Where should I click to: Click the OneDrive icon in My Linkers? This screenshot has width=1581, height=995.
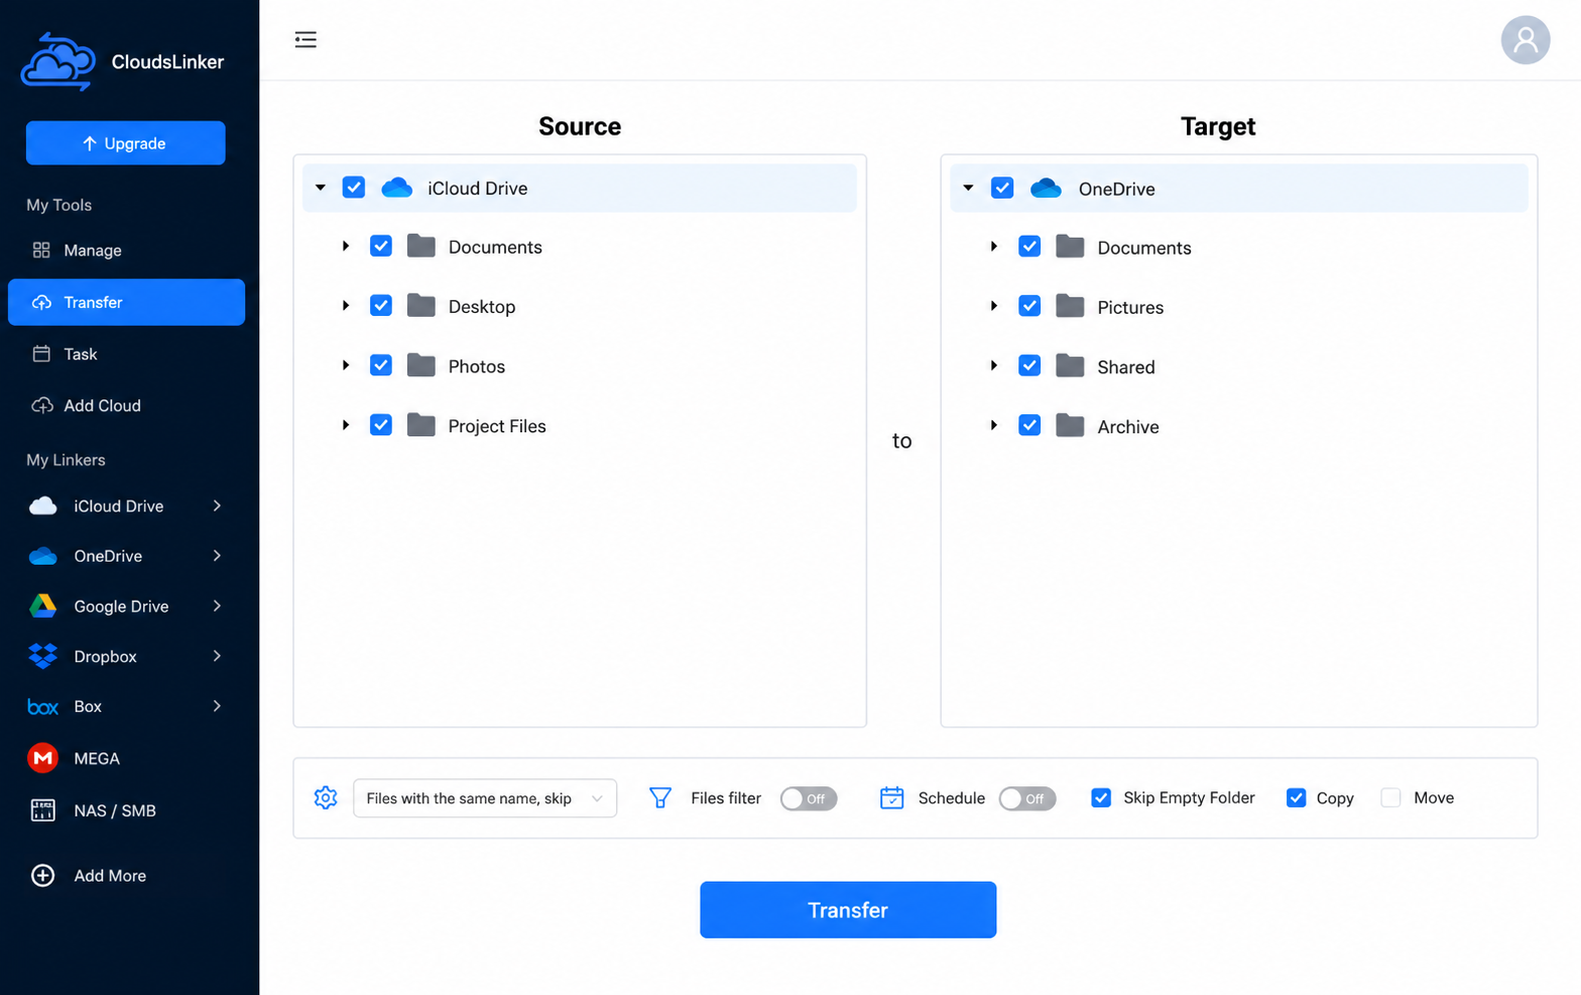coord(43,556)
